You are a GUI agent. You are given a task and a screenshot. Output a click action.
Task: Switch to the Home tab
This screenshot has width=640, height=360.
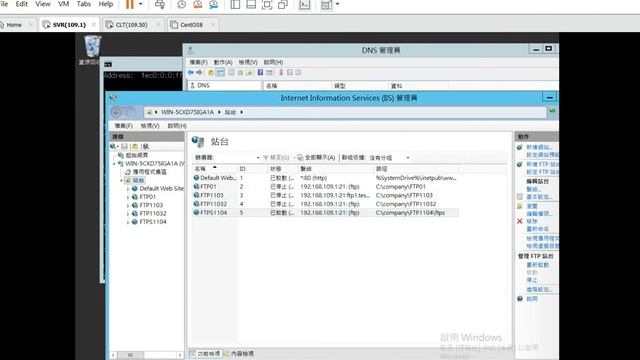point(14,25)
